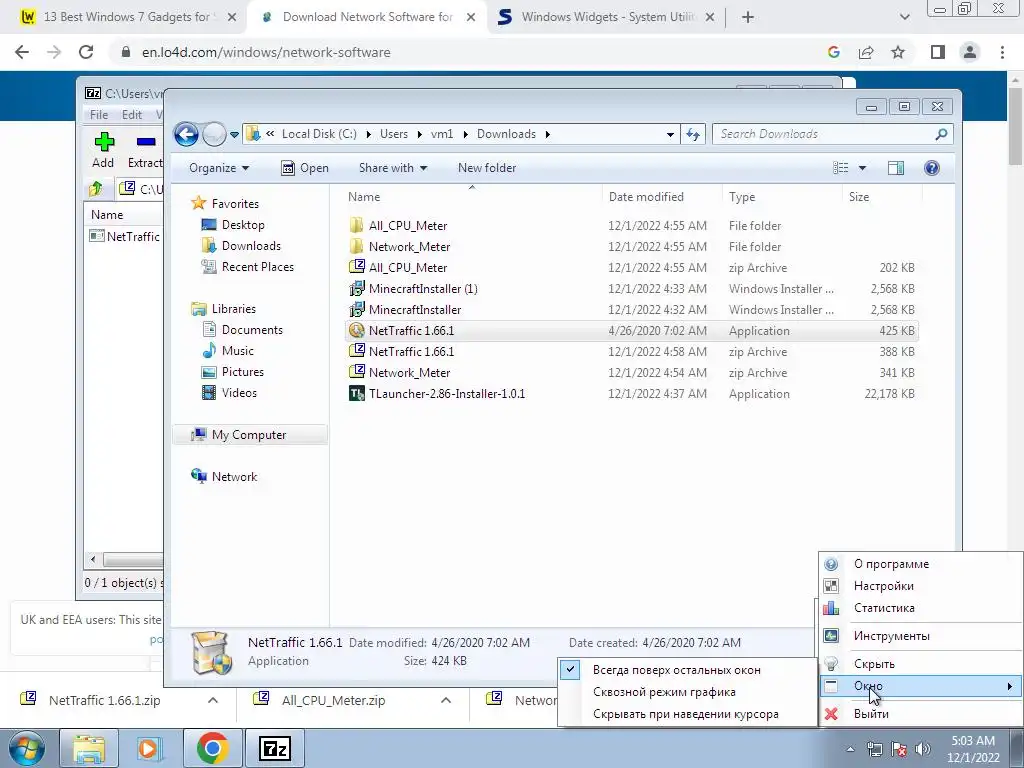Click the Explorer forward navigation arrow
The height and width of the screenshot is (768, 1024).
click(x=214, y=135)
